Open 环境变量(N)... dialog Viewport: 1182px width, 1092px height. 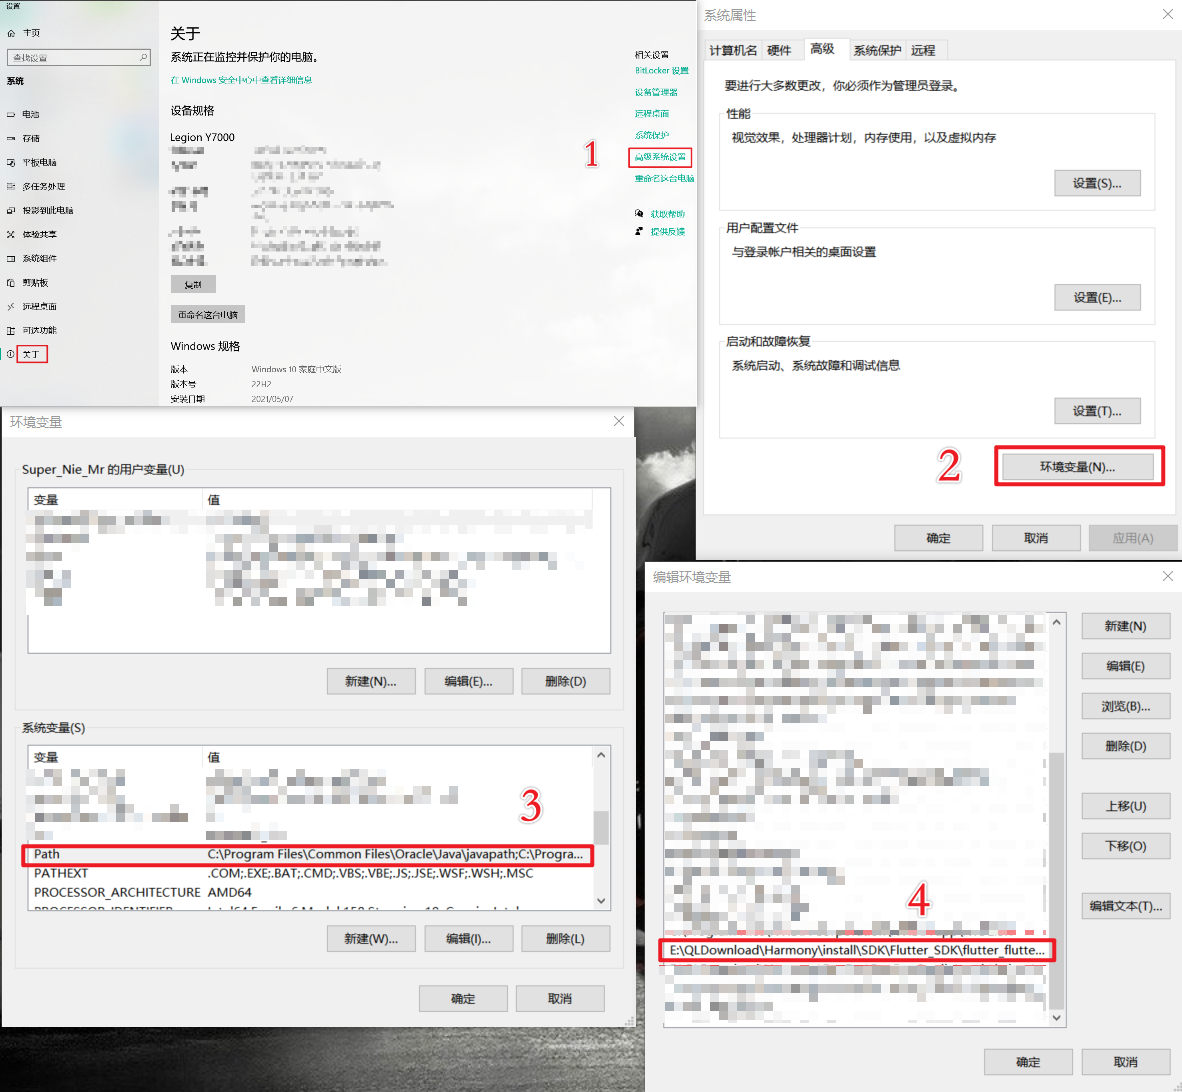click(1077, 467)
